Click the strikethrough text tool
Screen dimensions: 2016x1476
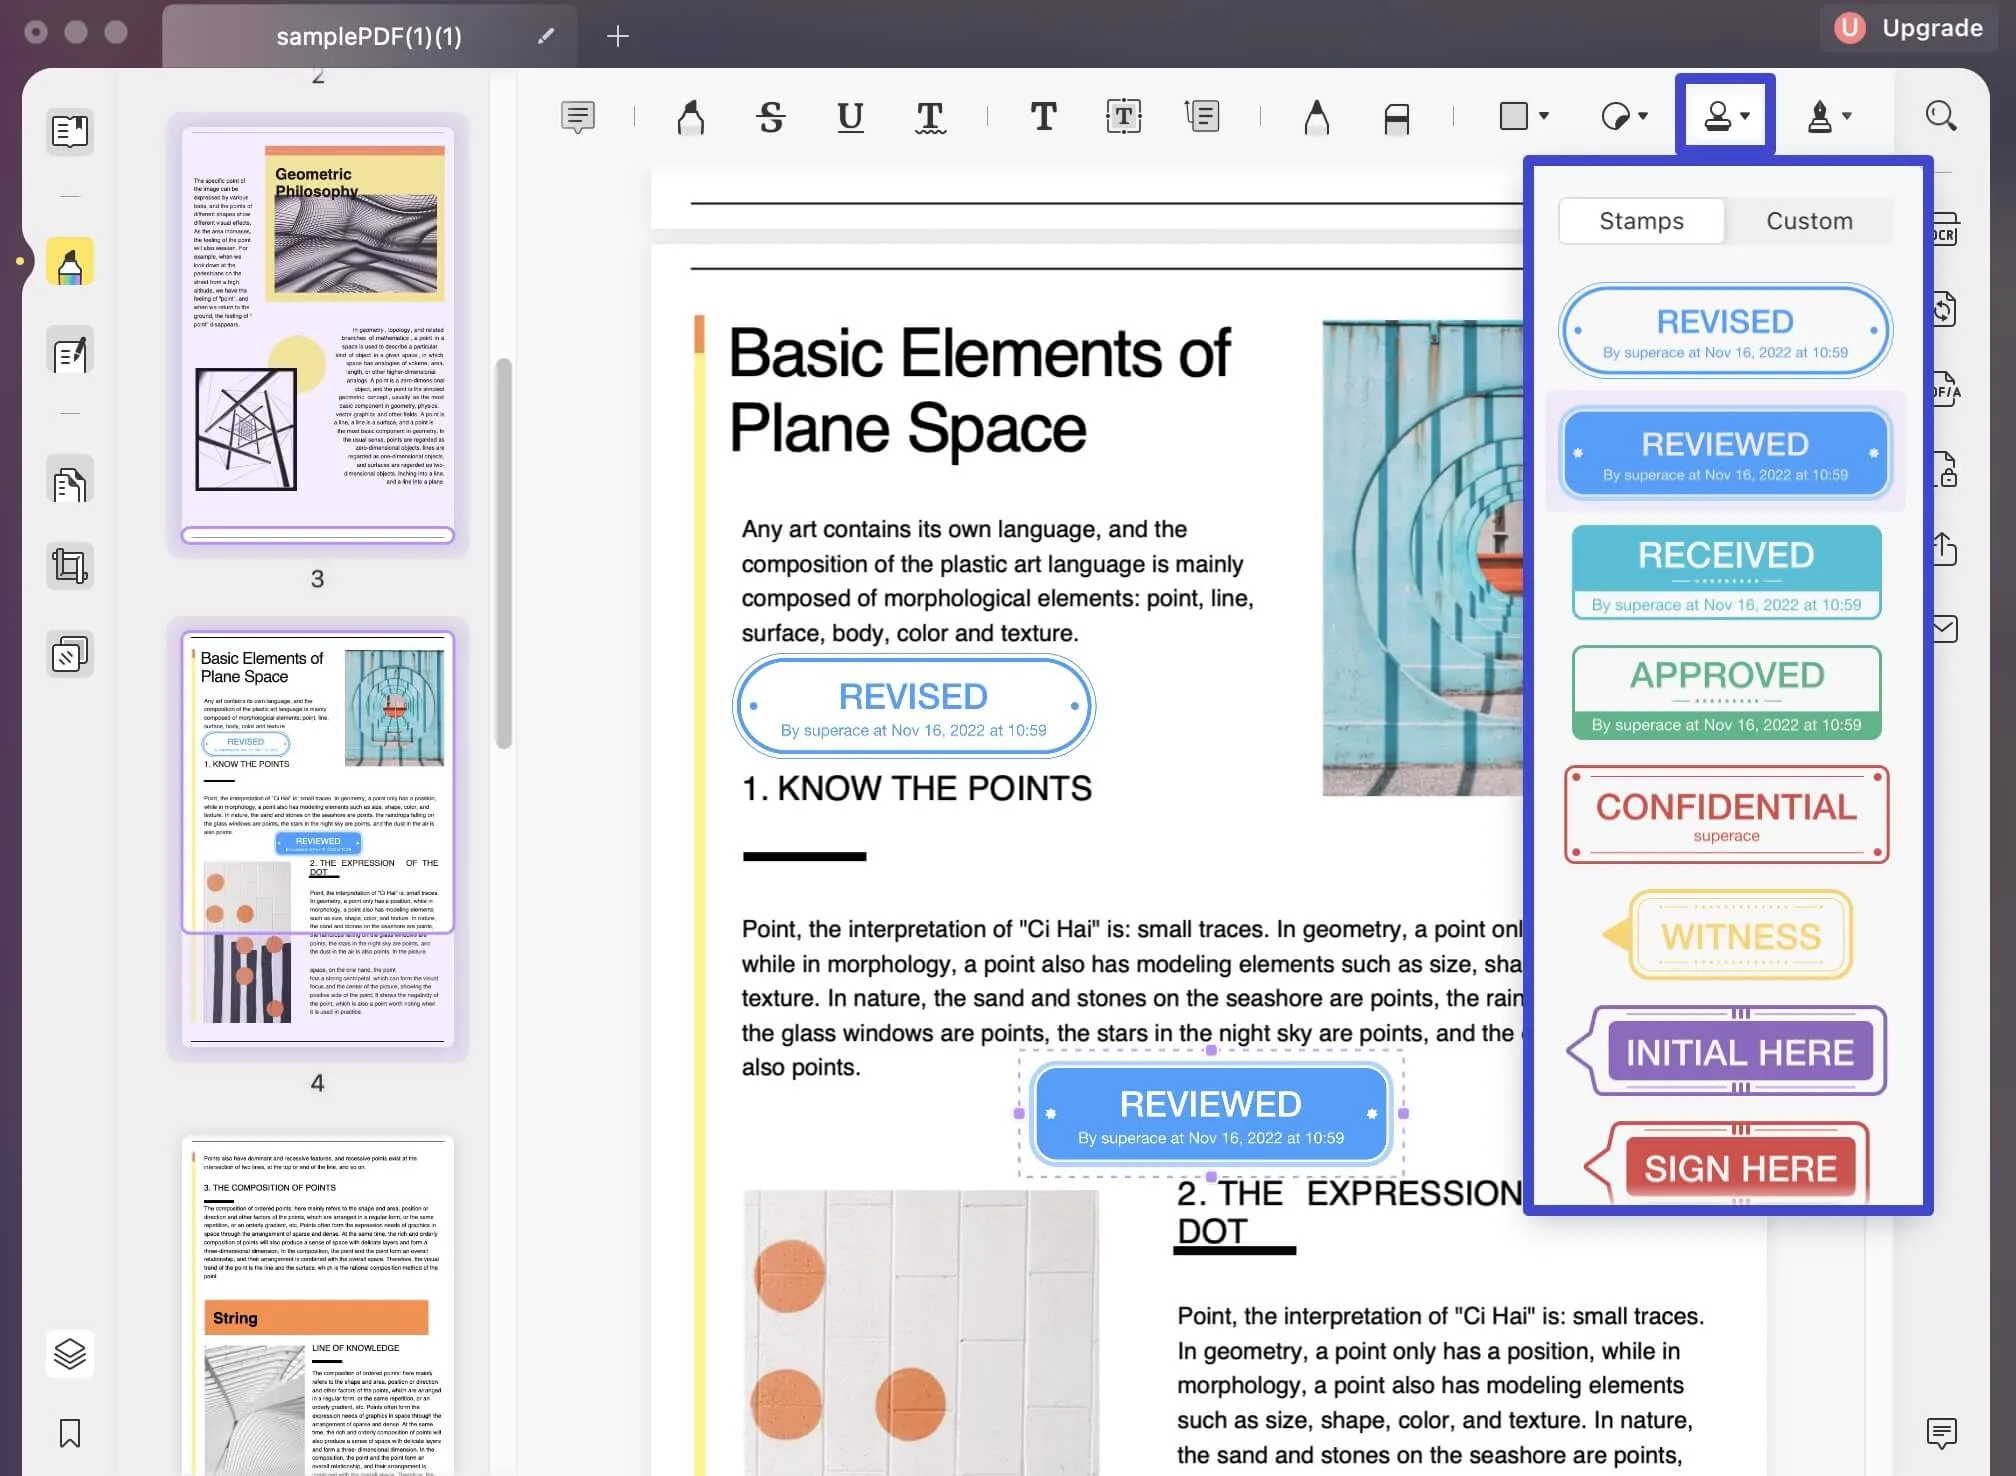769,116
